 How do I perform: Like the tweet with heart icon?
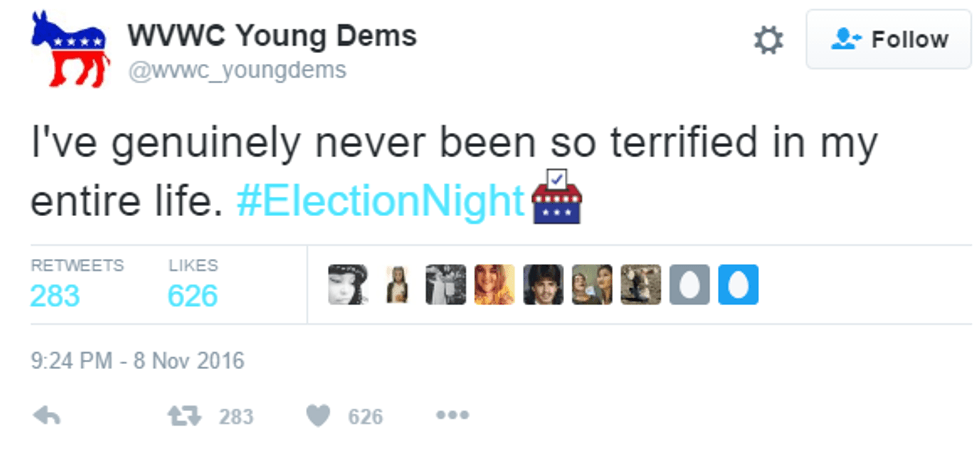coord(317,416)
